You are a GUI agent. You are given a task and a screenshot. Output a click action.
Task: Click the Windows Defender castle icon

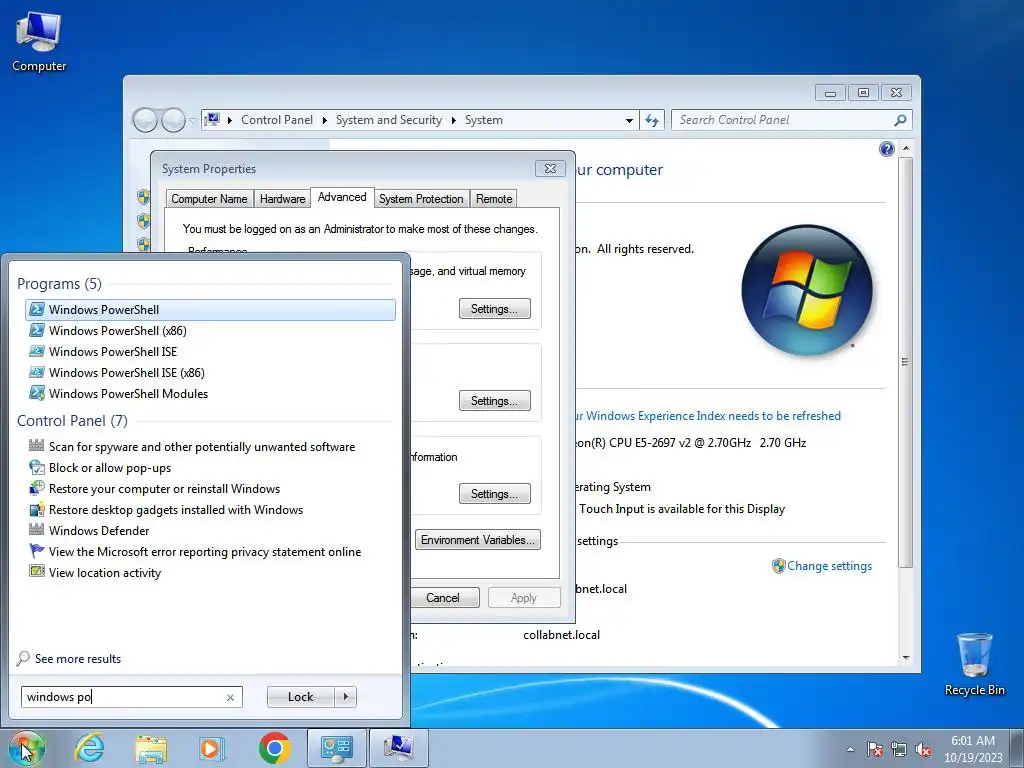point(37,530)
